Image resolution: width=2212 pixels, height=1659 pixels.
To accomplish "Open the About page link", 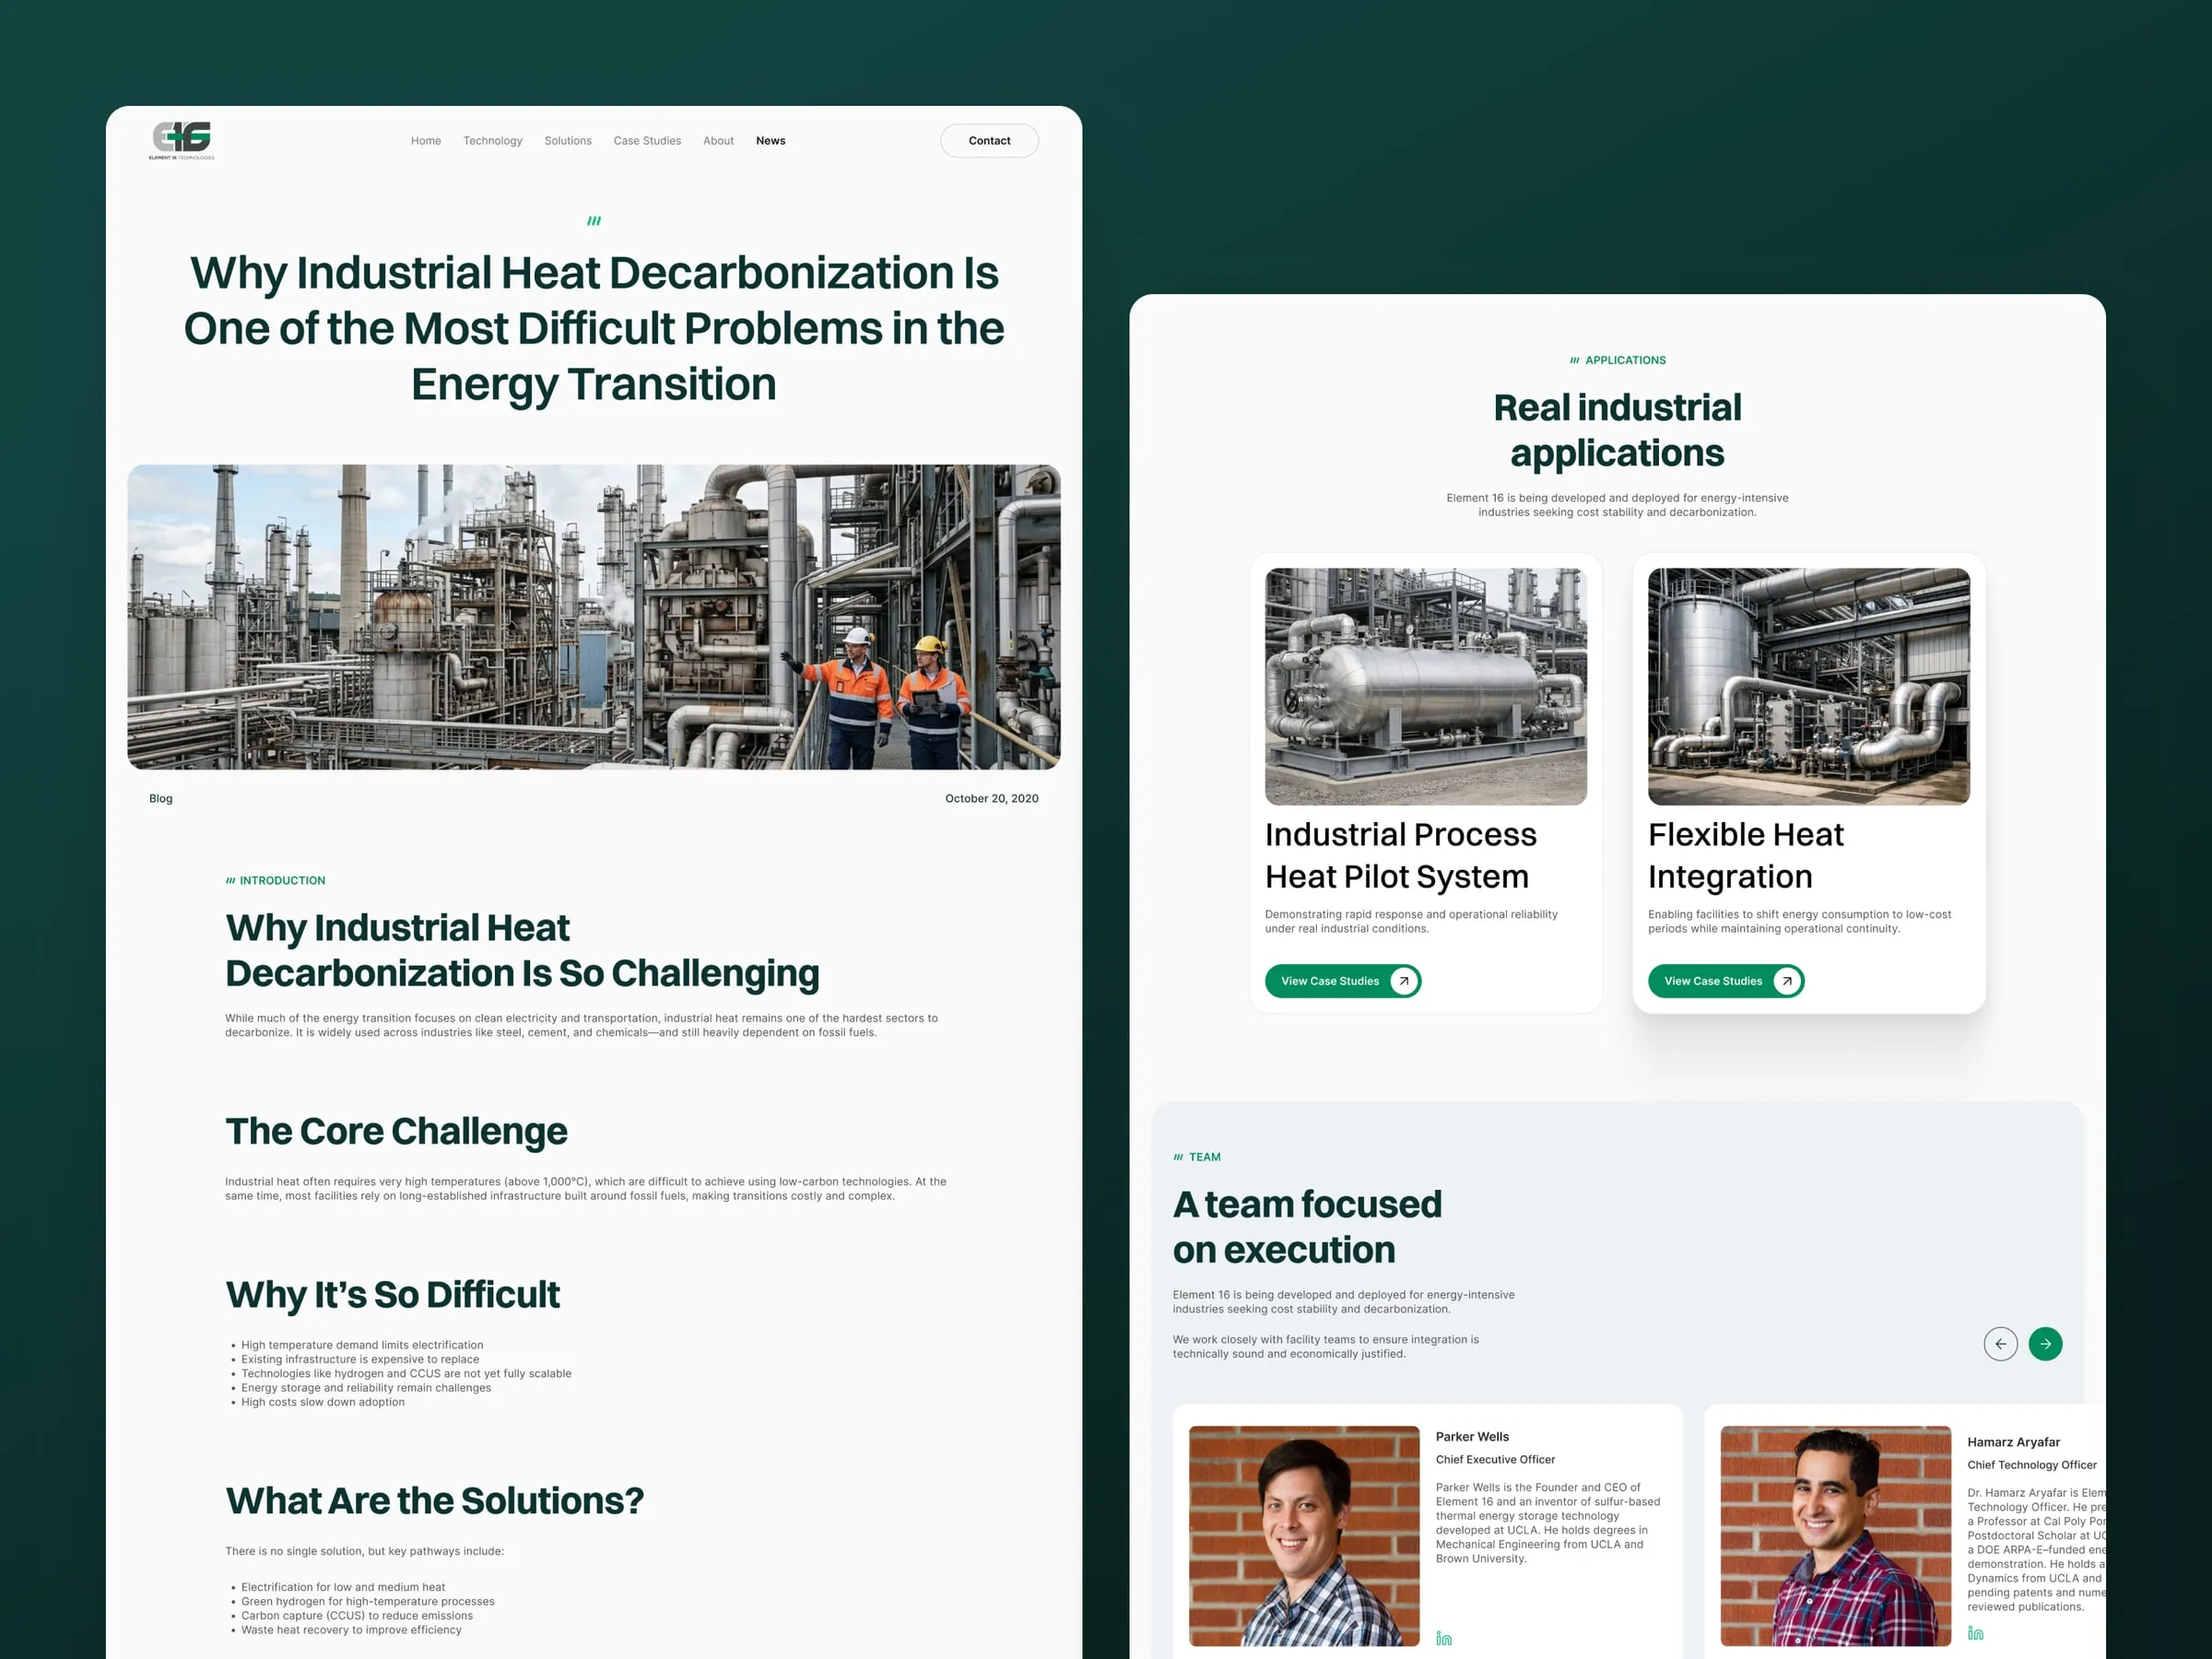I will [718, 141].
